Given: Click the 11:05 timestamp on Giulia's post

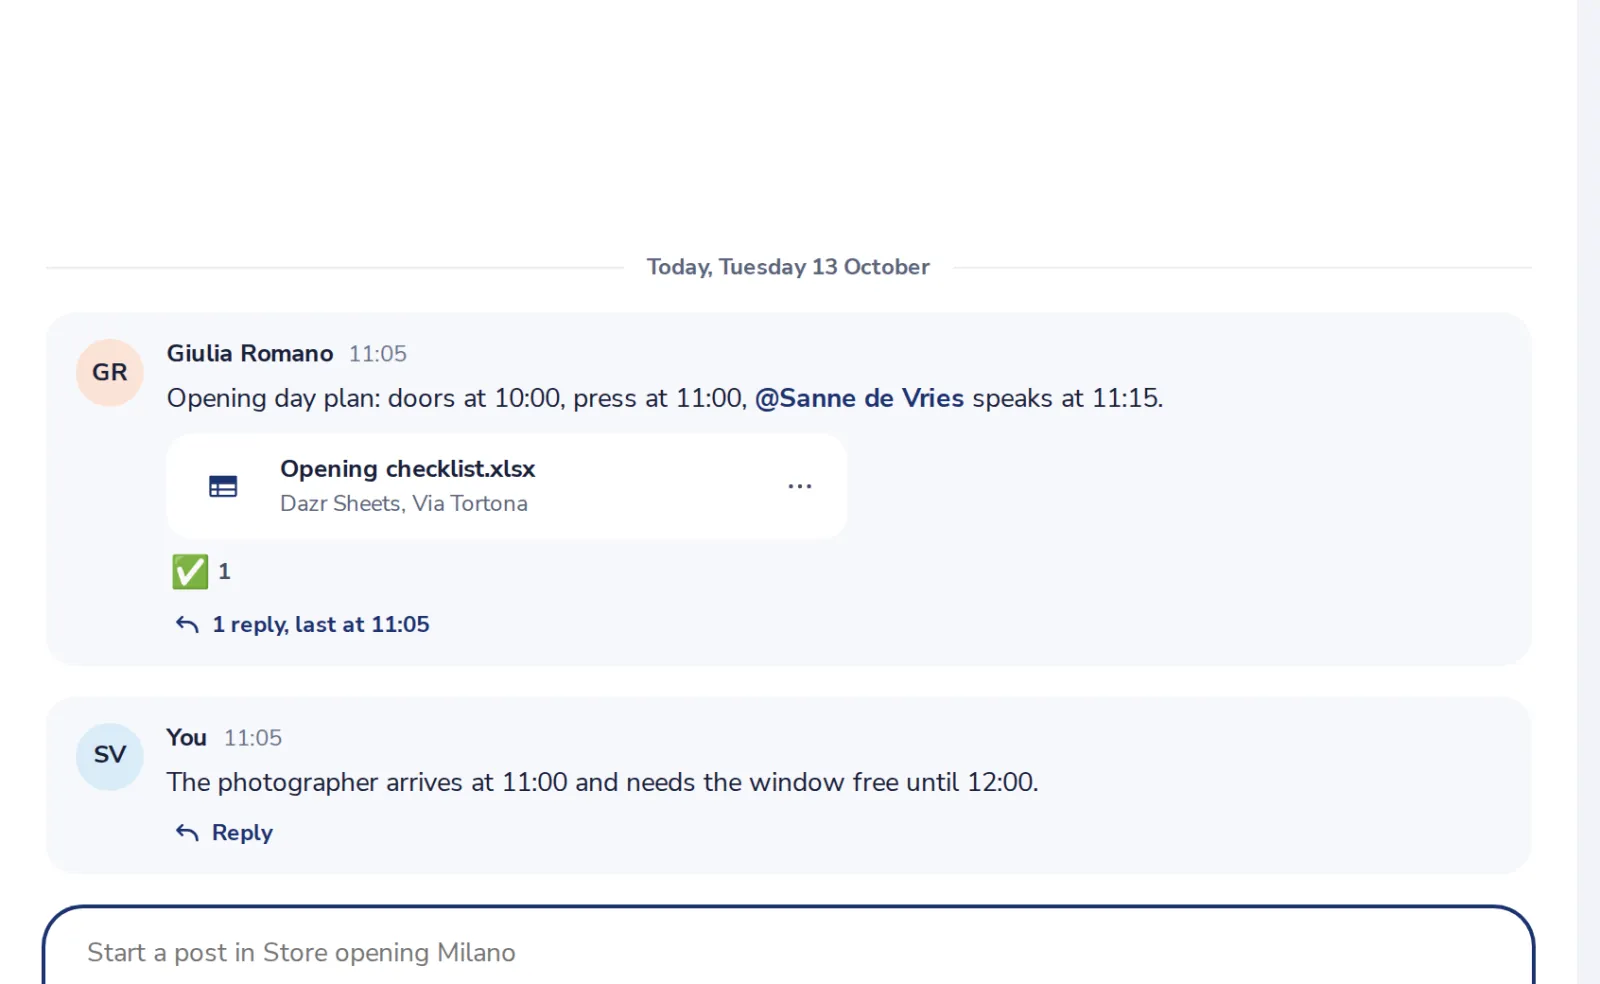Looking at the screenshot, I should coord(378,354).
